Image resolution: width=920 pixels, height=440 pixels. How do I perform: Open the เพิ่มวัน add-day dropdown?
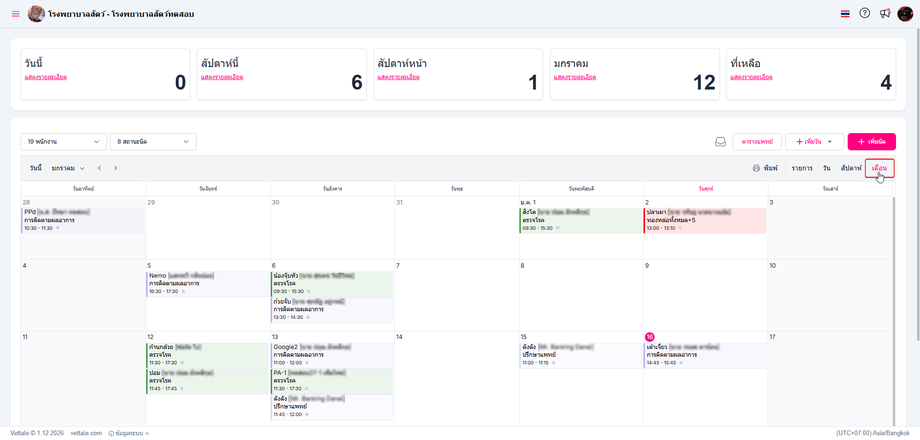click(x=814, y=142)
